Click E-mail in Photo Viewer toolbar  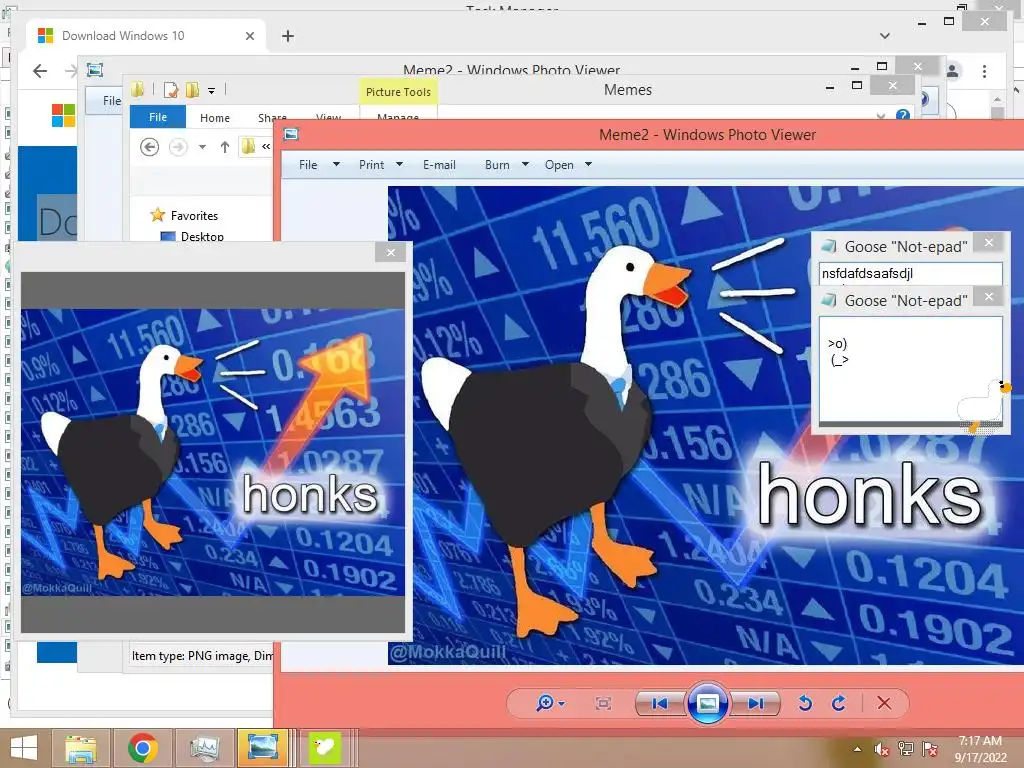[439, 165]
